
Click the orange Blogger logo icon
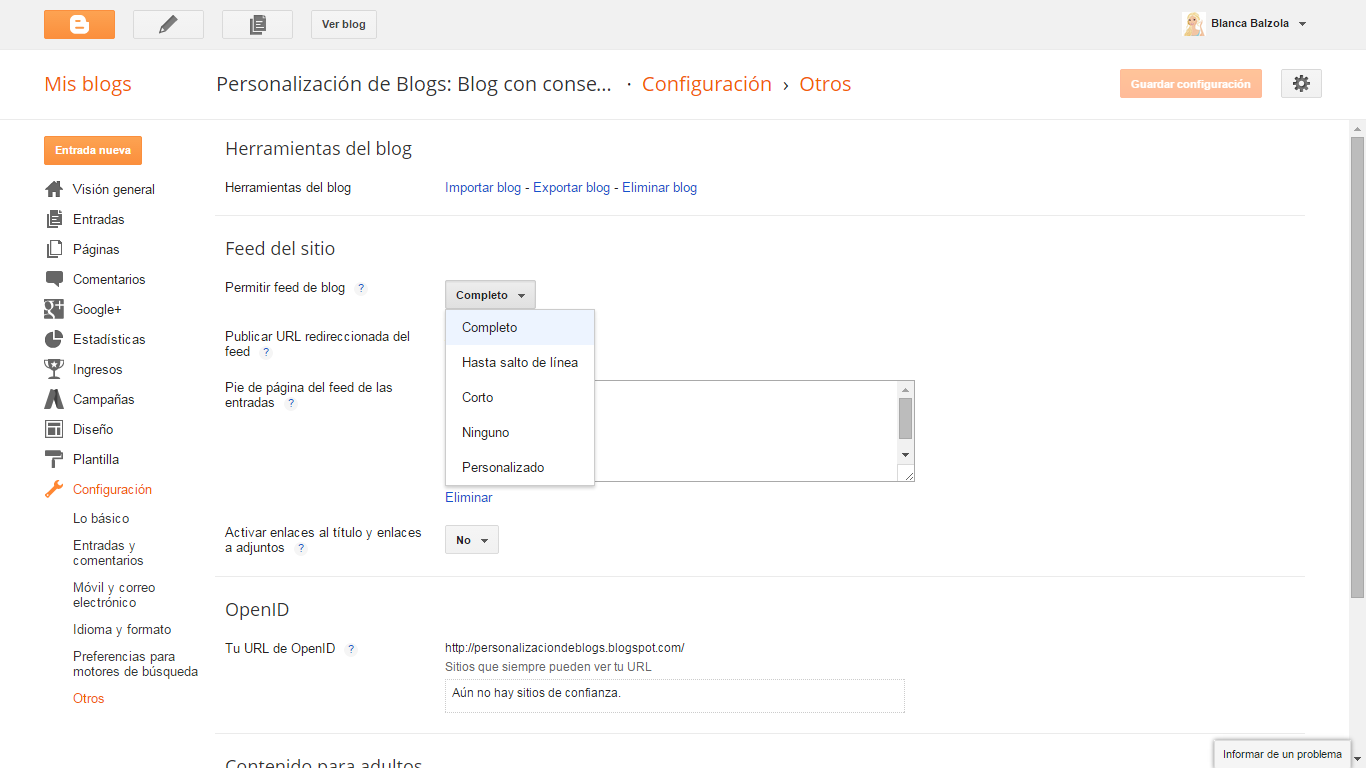[x=79, y=24]
